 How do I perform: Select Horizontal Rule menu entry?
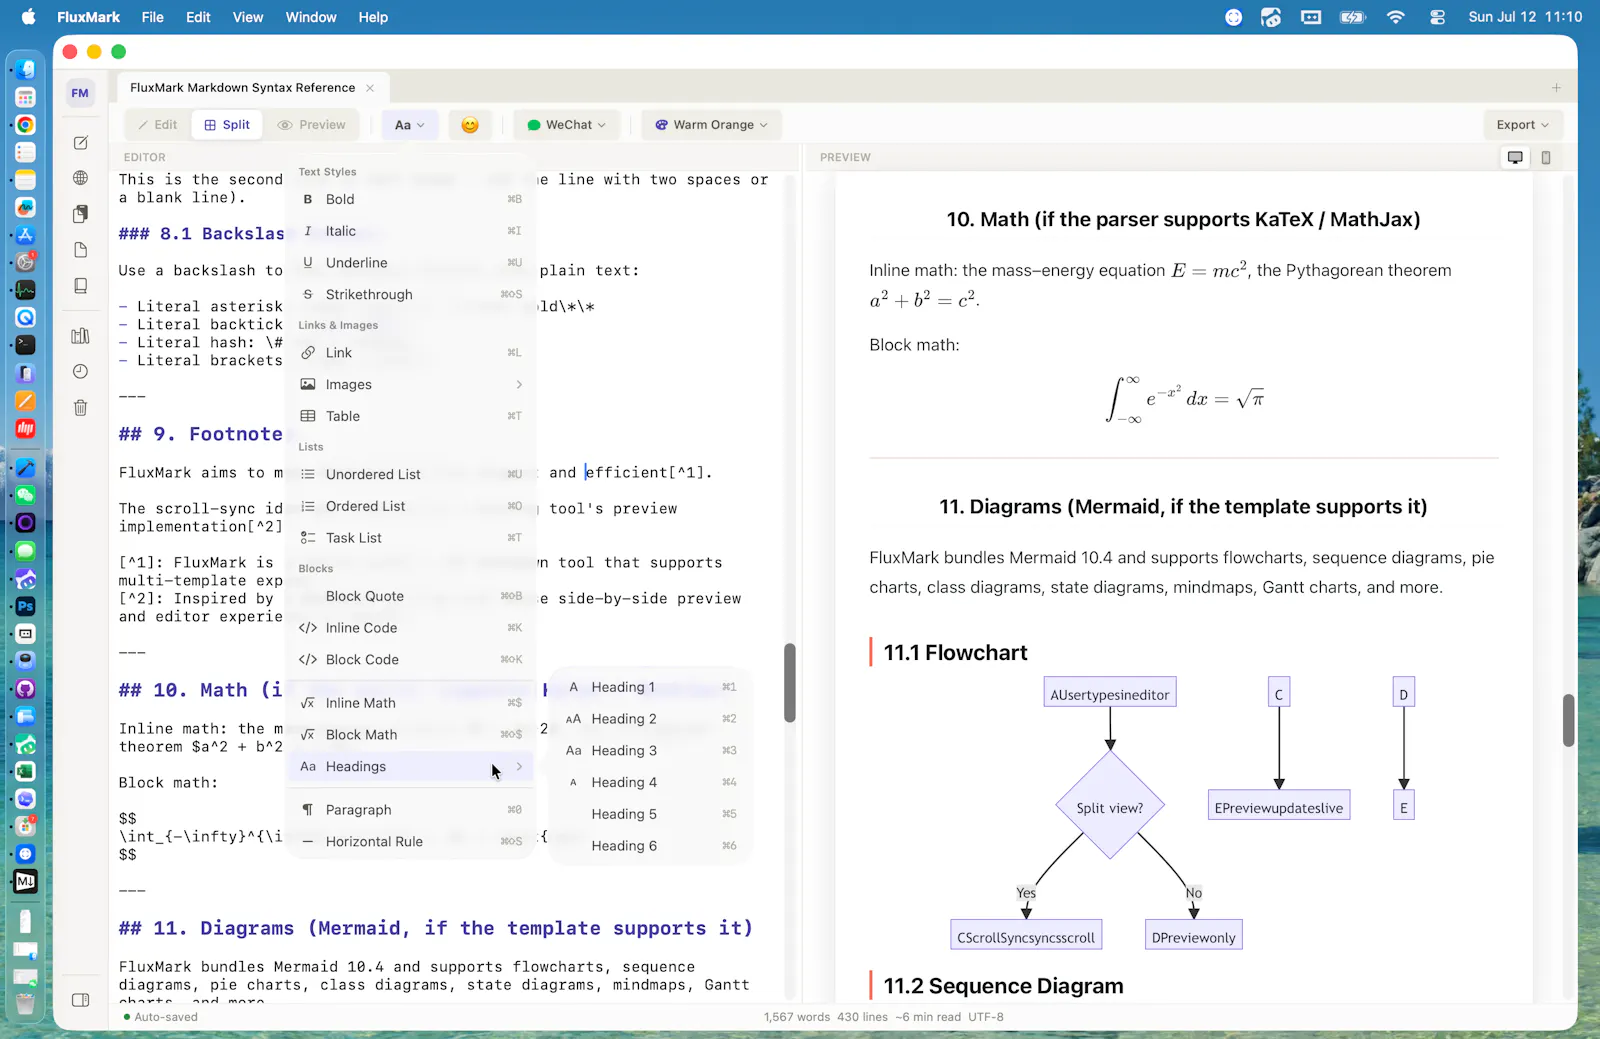[412, 842]
